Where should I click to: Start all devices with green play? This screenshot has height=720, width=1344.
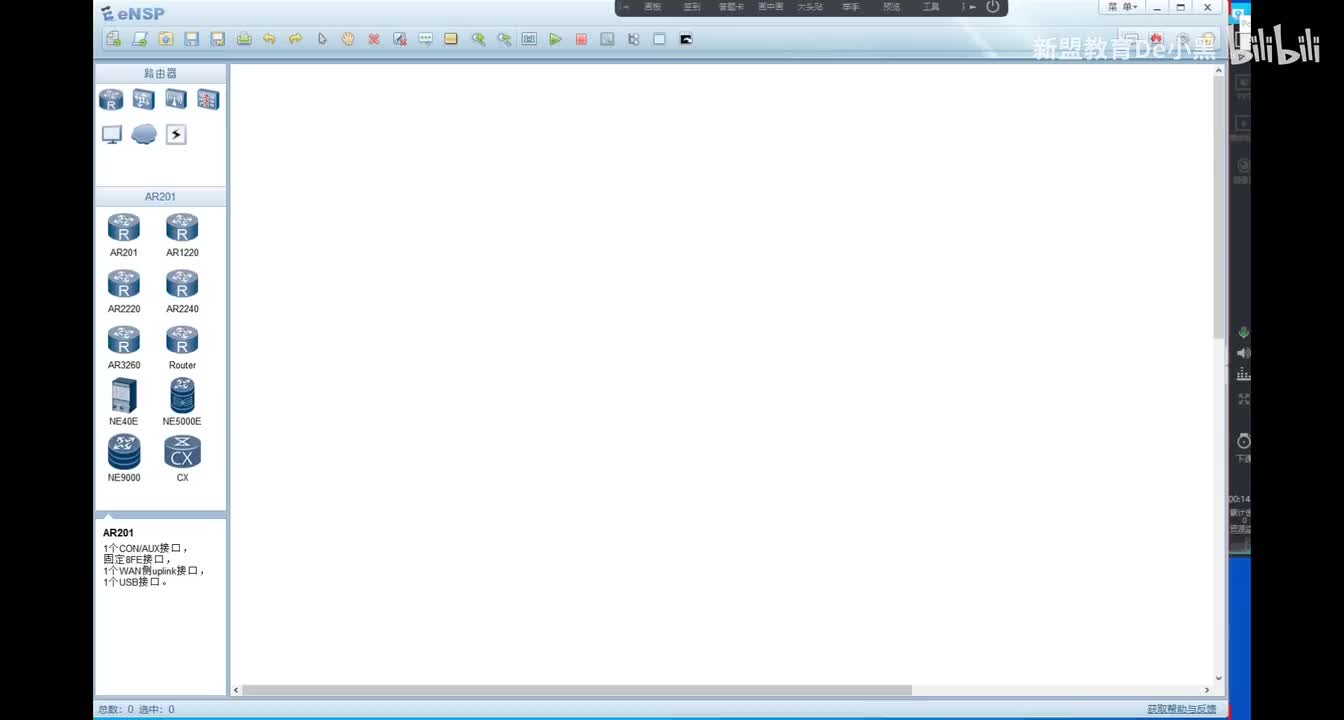[555, 39]
